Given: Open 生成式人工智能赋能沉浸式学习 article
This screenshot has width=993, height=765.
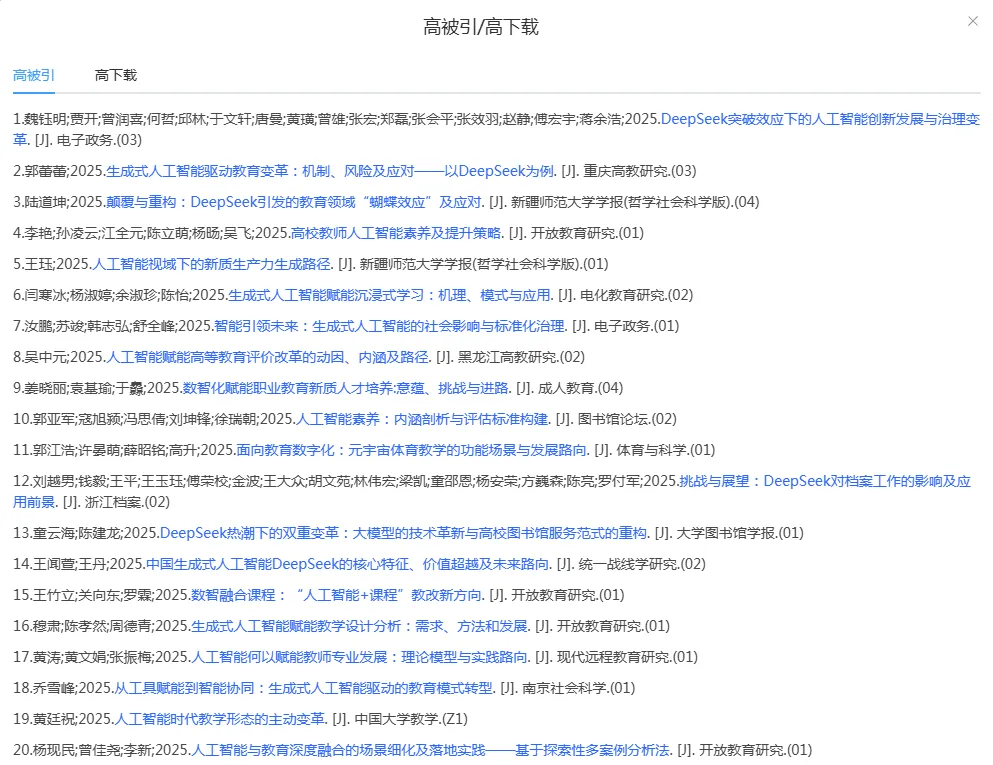Looking at the screenshot, I should click(x=389, y=295).
